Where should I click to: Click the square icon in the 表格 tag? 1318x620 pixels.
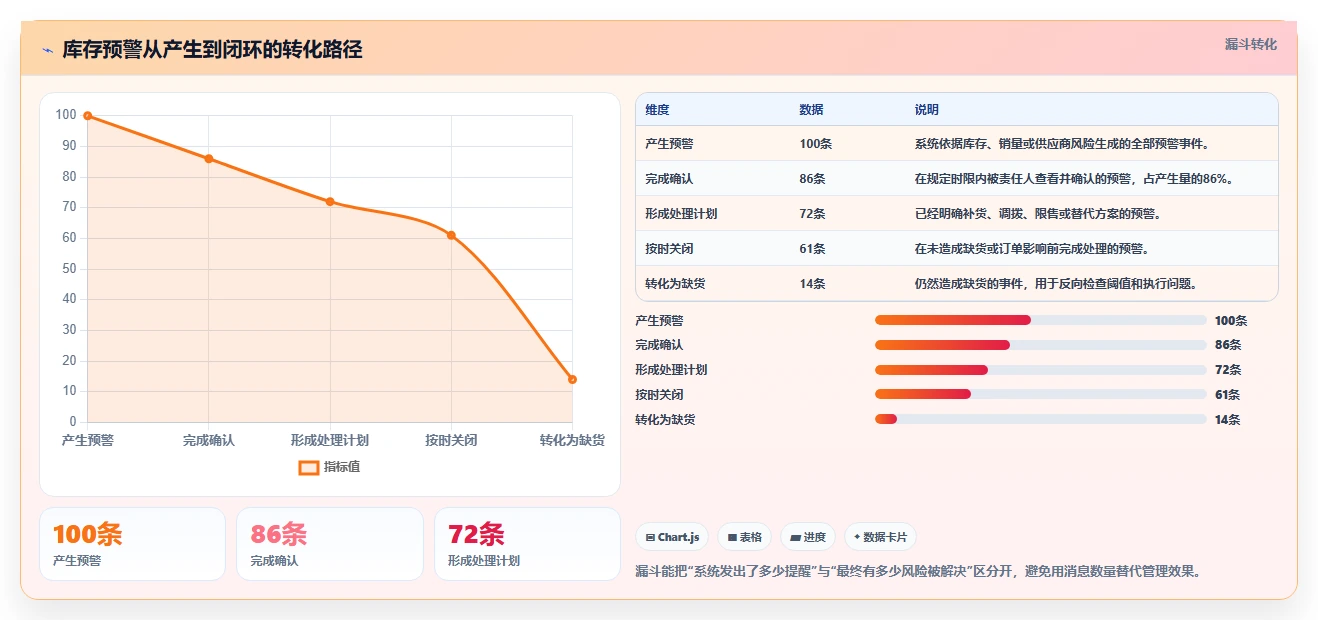(x=732, y=537)
